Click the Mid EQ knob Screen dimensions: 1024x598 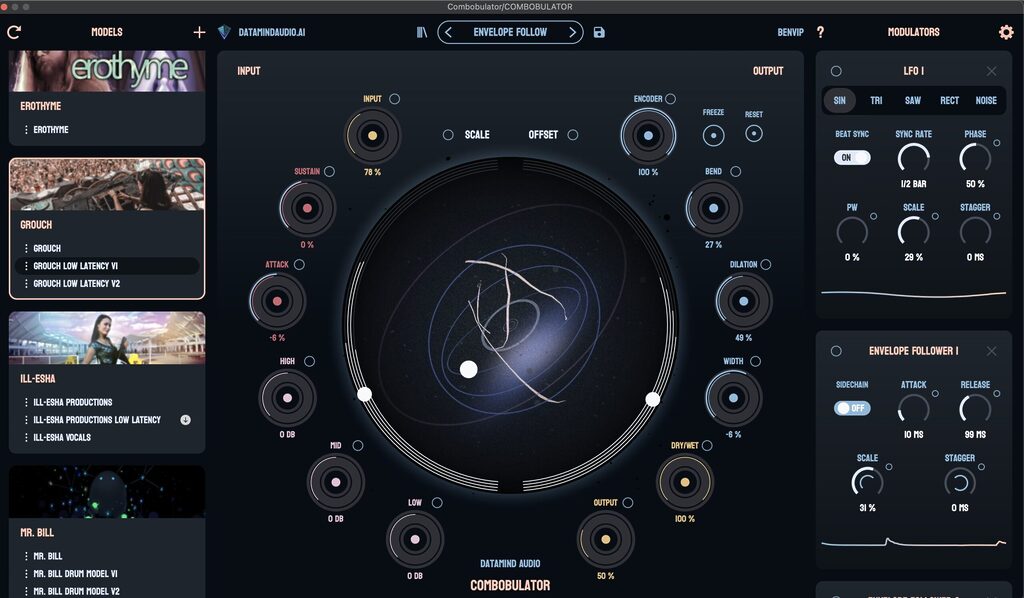(336, 482)
